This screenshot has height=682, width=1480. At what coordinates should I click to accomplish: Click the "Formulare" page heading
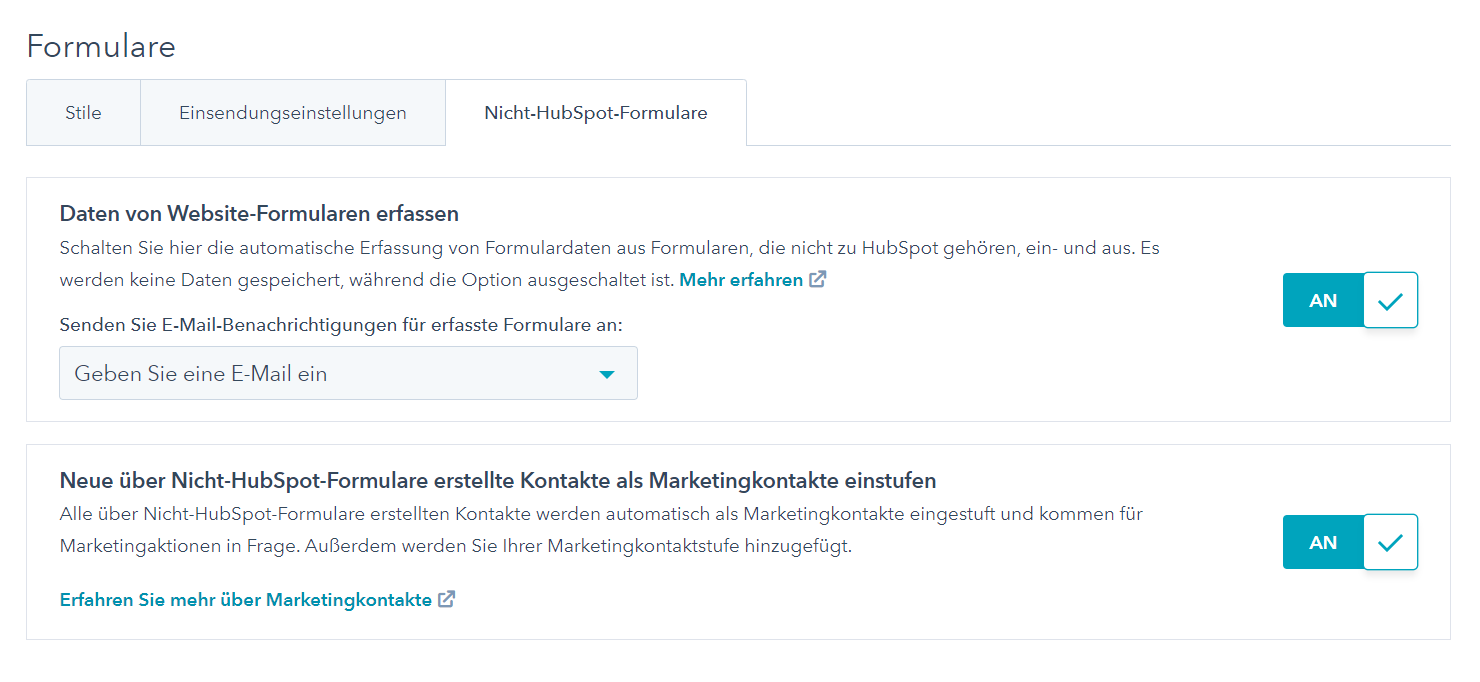click(x=101, y=46)
